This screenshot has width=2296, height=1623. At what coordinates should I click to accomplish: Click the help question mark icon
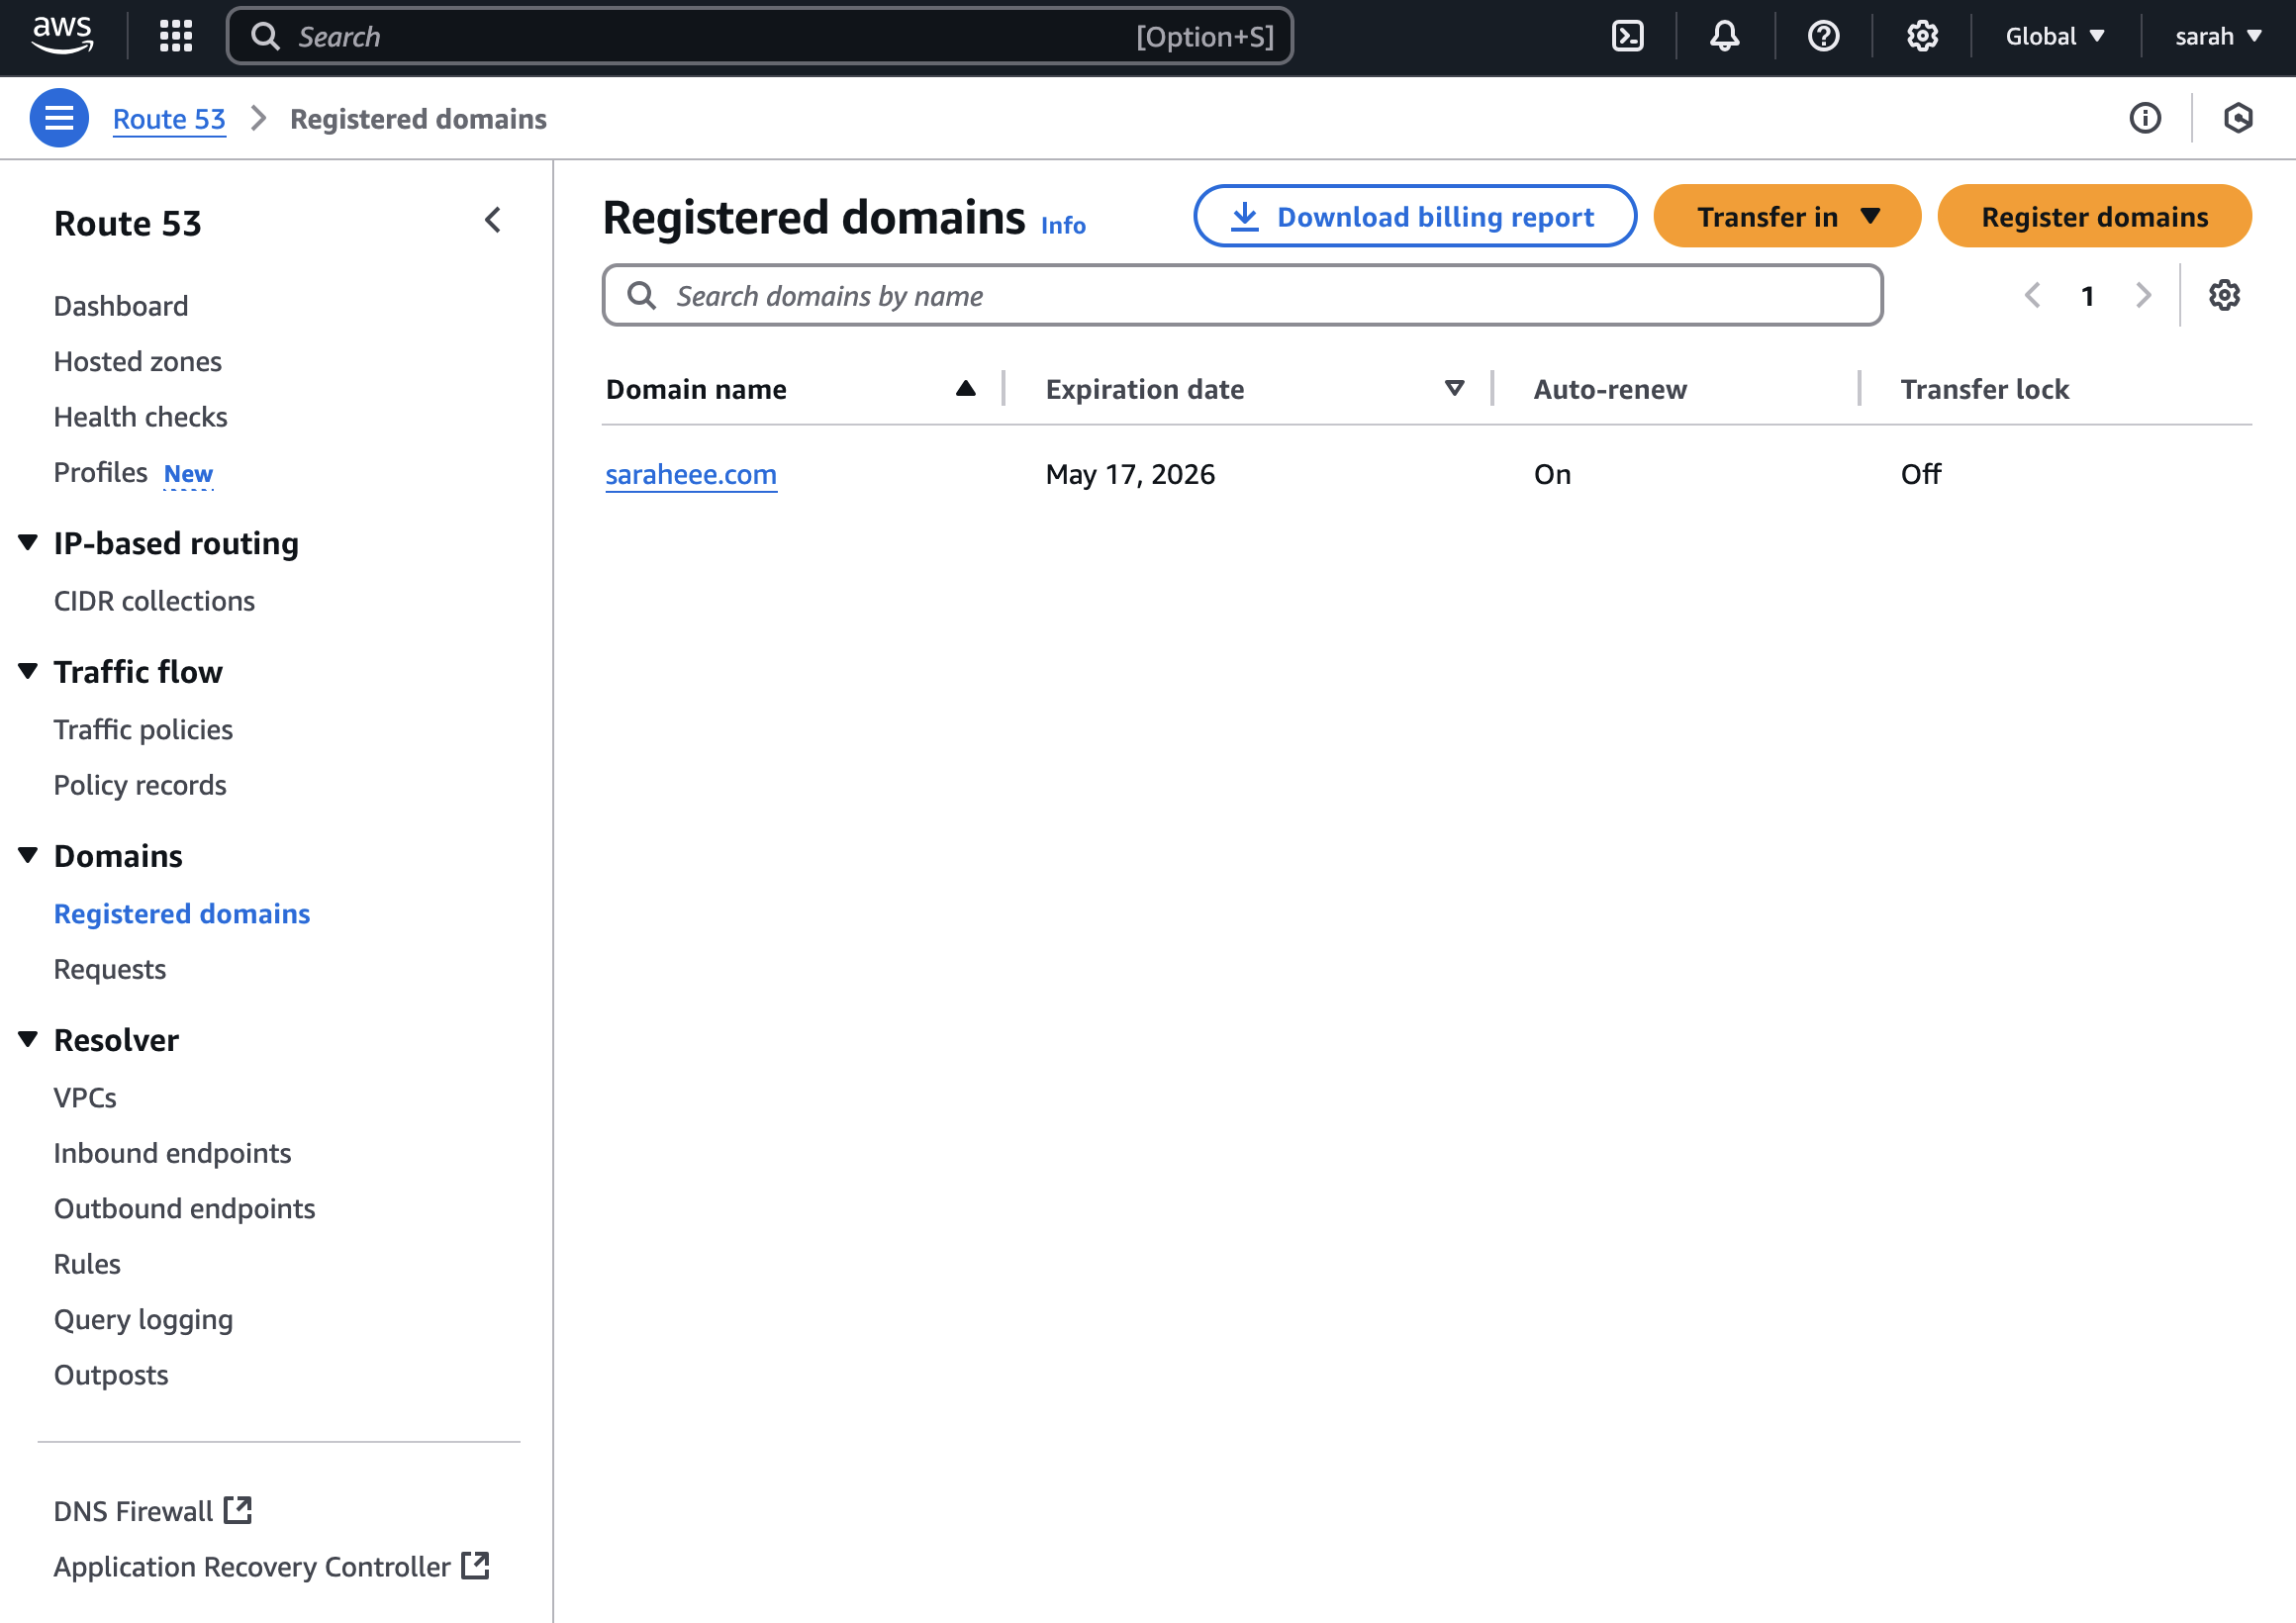coord(1823,37)
